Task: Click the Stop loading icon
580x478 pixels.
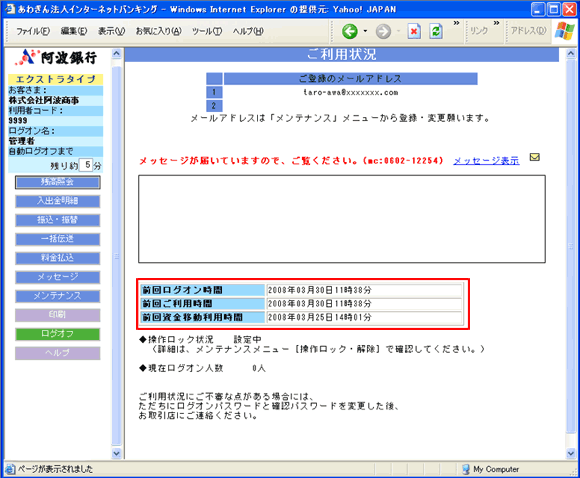Action: pyautogui.click(x=414, y=31)
